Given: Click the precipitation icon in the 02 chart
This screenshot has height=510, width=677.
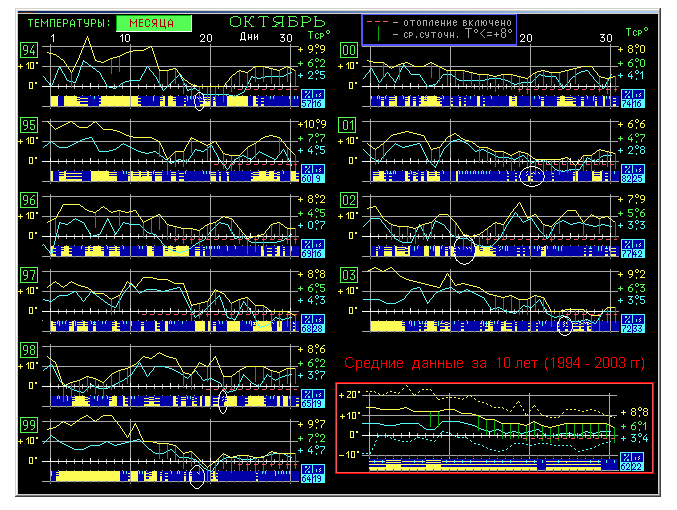Looking at the screenshot, I should 639,244.
